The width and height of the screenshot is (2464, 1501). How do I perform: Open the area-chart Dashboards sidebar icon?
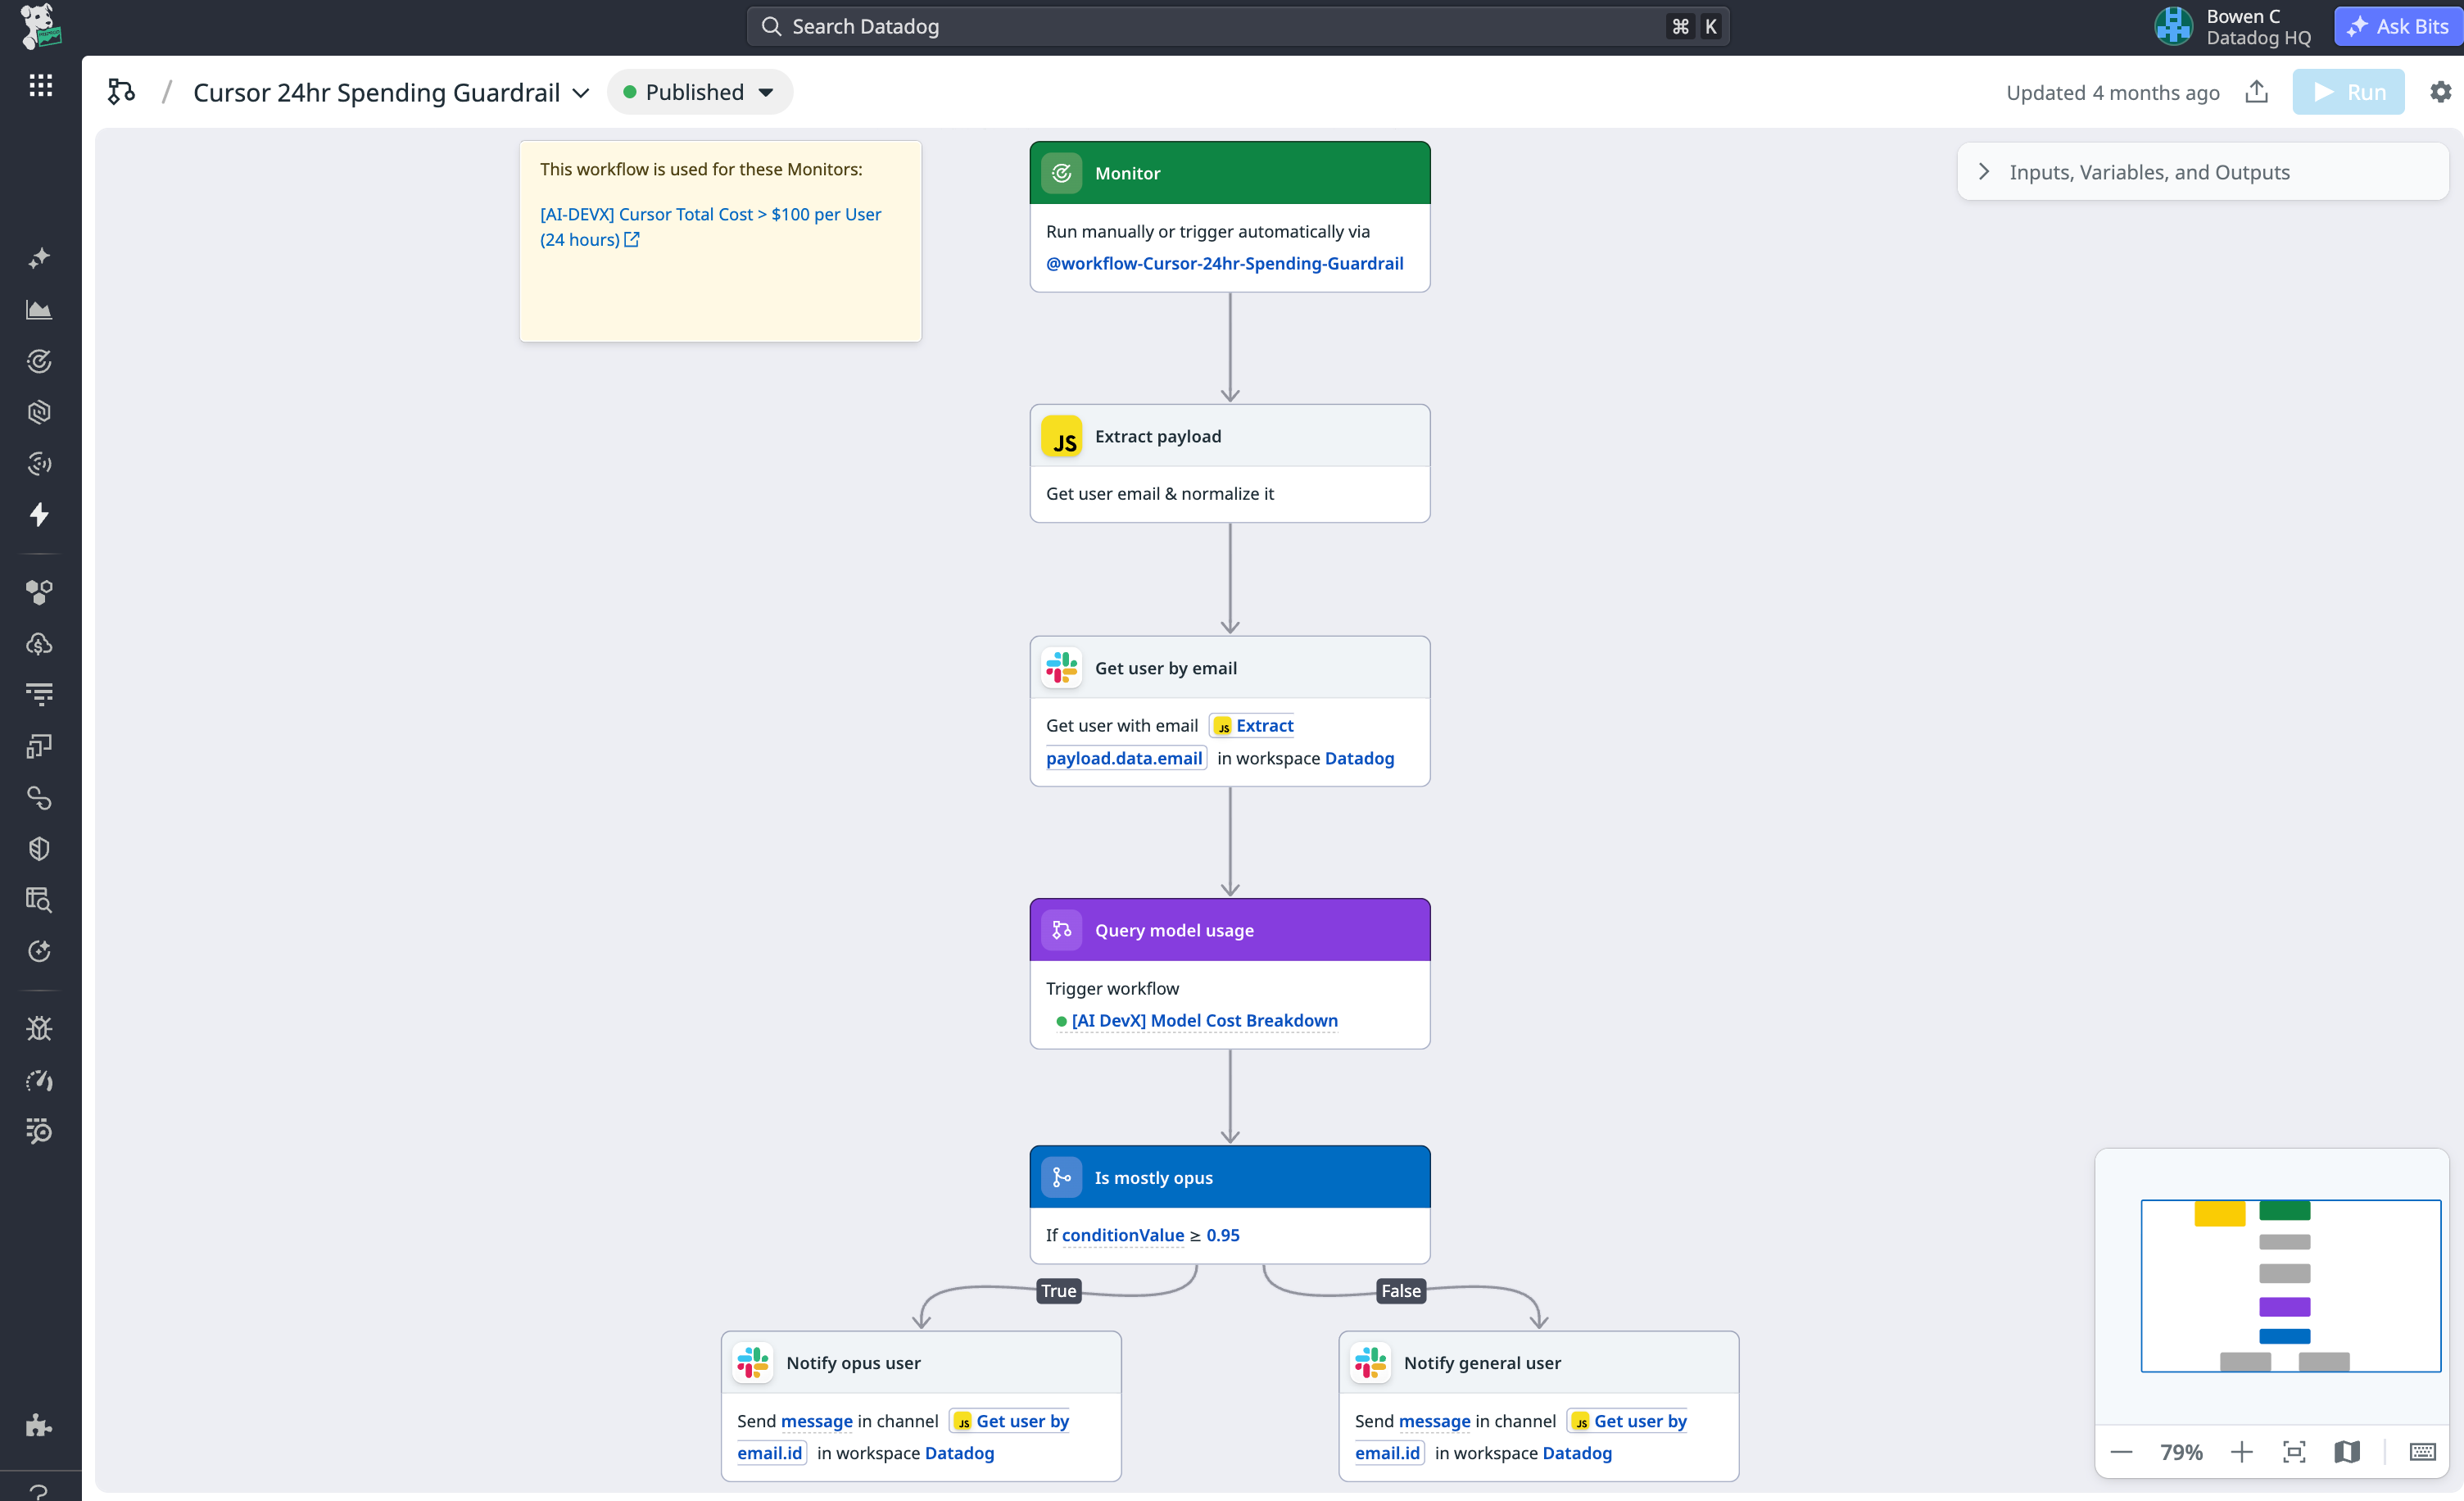pyautogui.click(x=40, y=310)
